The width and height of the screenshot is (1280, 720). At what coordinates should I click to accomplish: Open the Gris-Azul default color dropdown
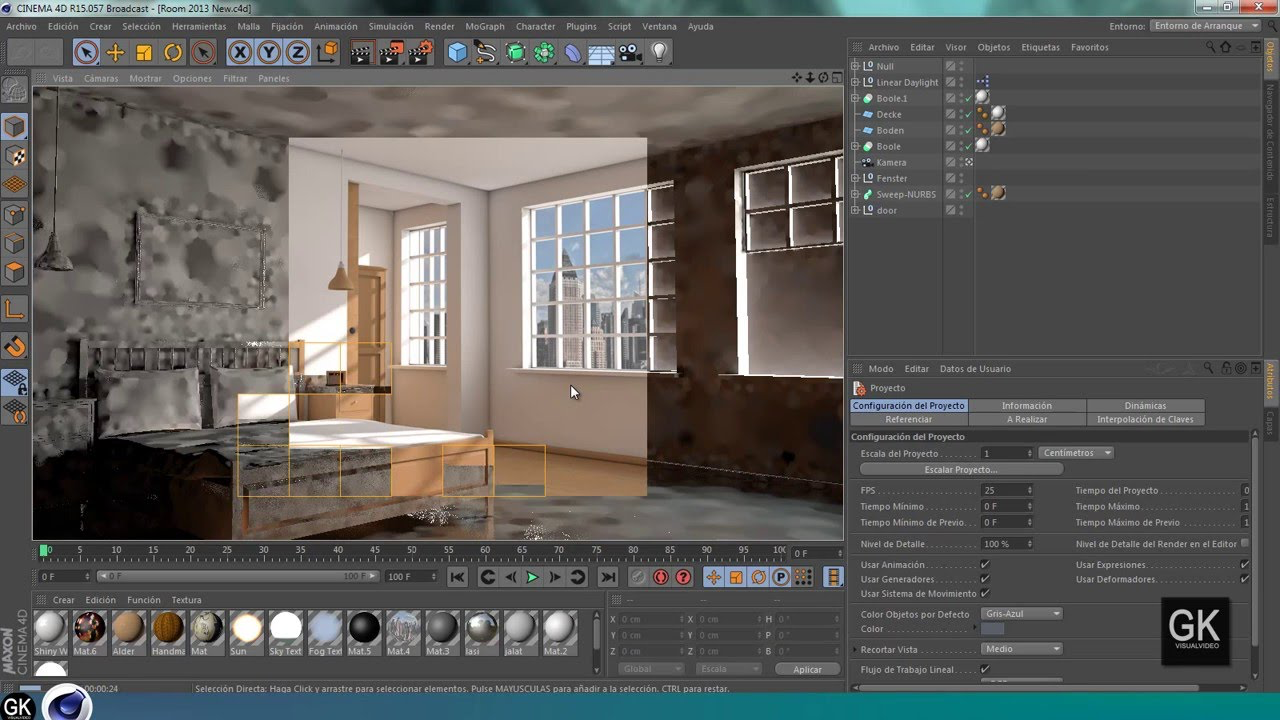[x=1021, y=614]
